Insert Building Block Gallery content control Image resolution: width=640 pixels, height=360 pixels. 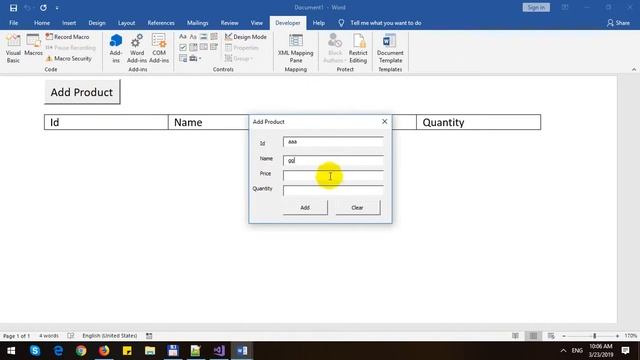pos(213,37)
